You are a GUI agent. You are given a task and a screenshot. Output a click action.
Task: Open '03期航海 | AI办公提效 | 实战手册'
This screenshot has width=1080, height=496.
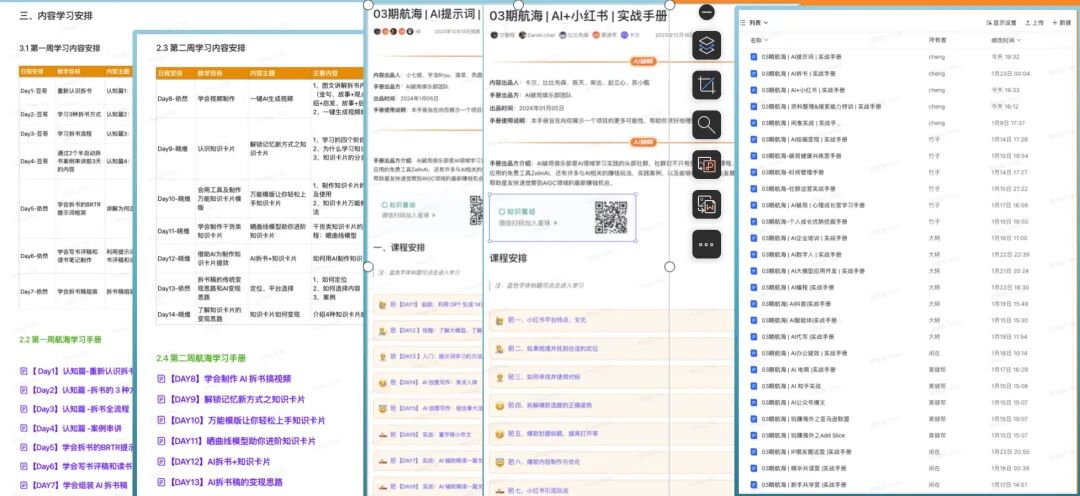click(x=804, y=353)
